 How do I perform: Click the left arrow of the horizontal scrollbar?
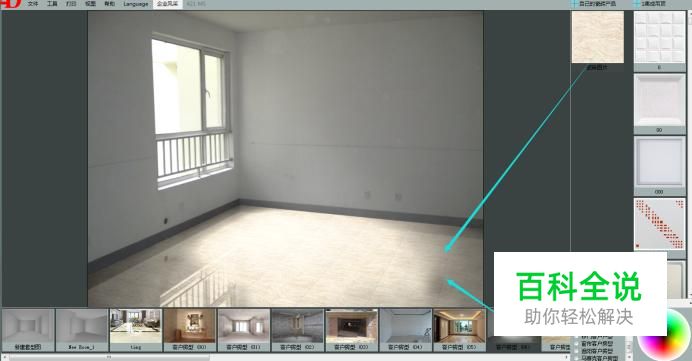(4, 357)
